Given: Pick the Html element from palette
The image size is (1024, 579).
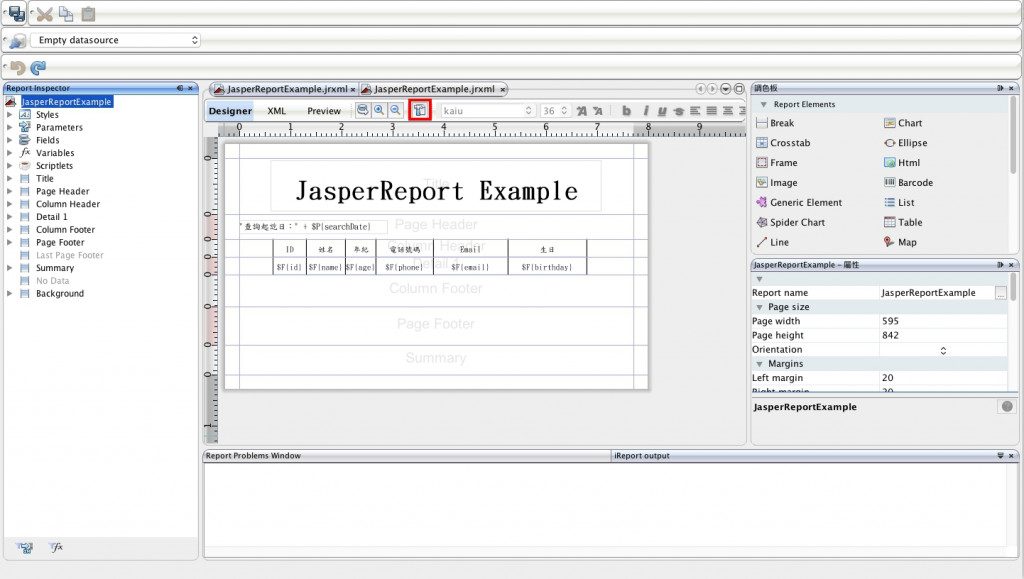Looking at the screenshot, I should [902, 163].
